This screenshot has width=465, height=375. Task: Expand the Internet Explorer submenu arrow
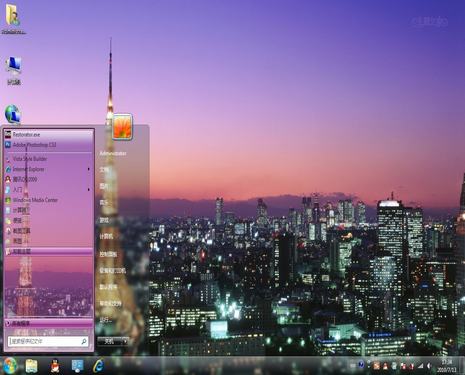pyautogui.click(x=89, y=169)
